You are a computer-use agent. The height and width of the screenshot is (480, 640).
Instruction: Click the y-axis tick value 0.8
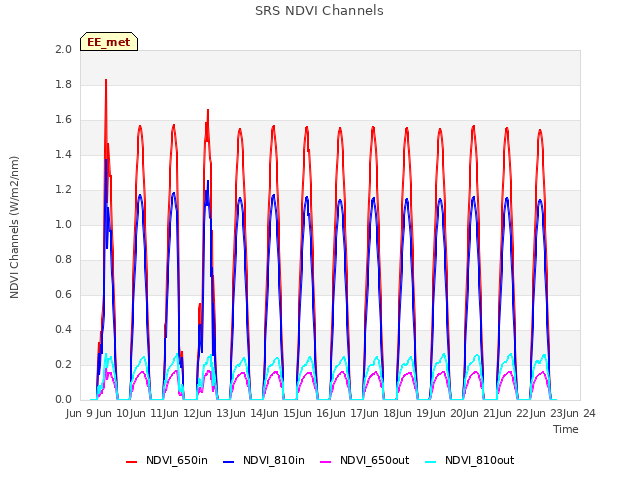click(x=63, y=260)
